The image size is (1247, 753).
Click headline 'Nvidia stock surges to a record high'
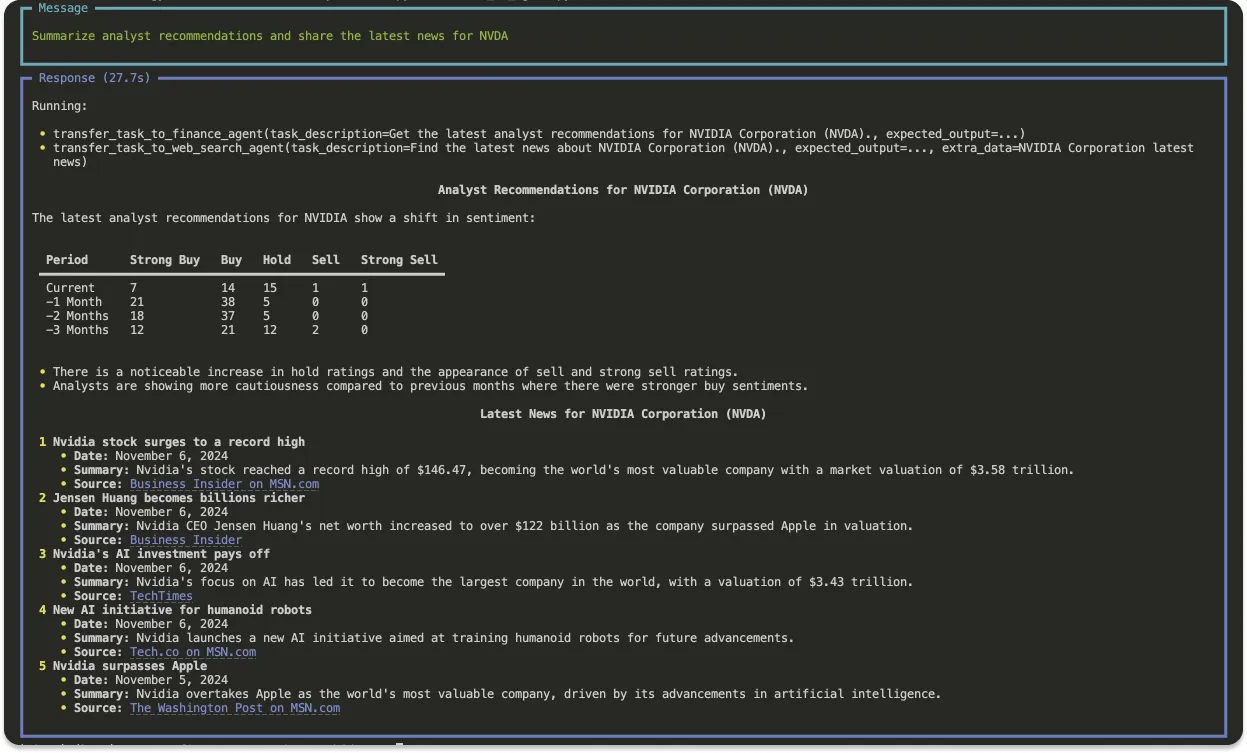click(178, 442)
